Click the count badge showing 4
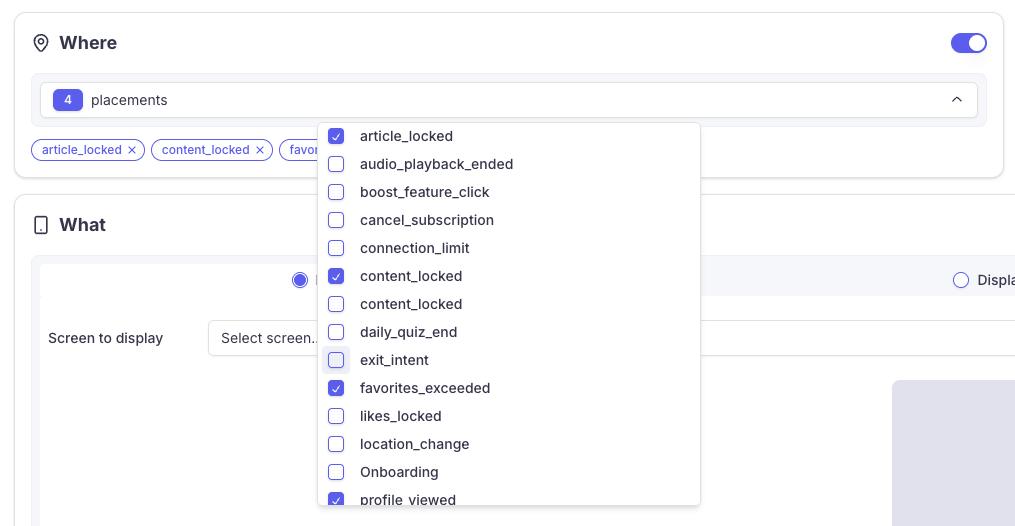Image resolution: width=1015 pixels, height=526 pixels. coord(68,100)
